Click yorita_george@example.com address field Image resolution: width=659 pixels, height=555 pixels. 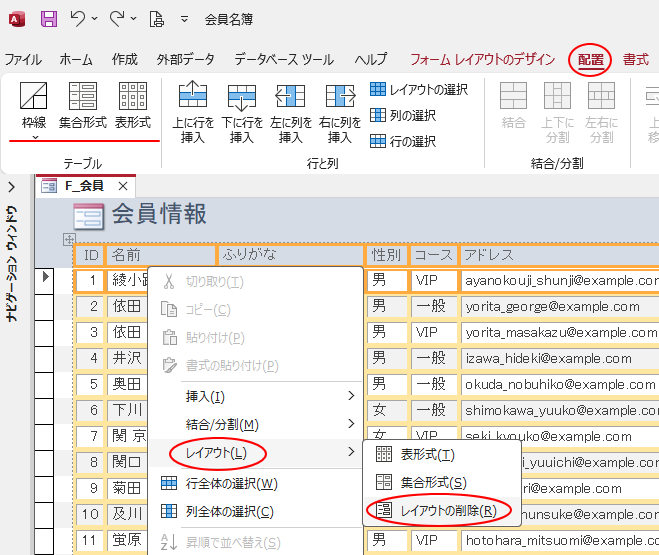[560, 306]
